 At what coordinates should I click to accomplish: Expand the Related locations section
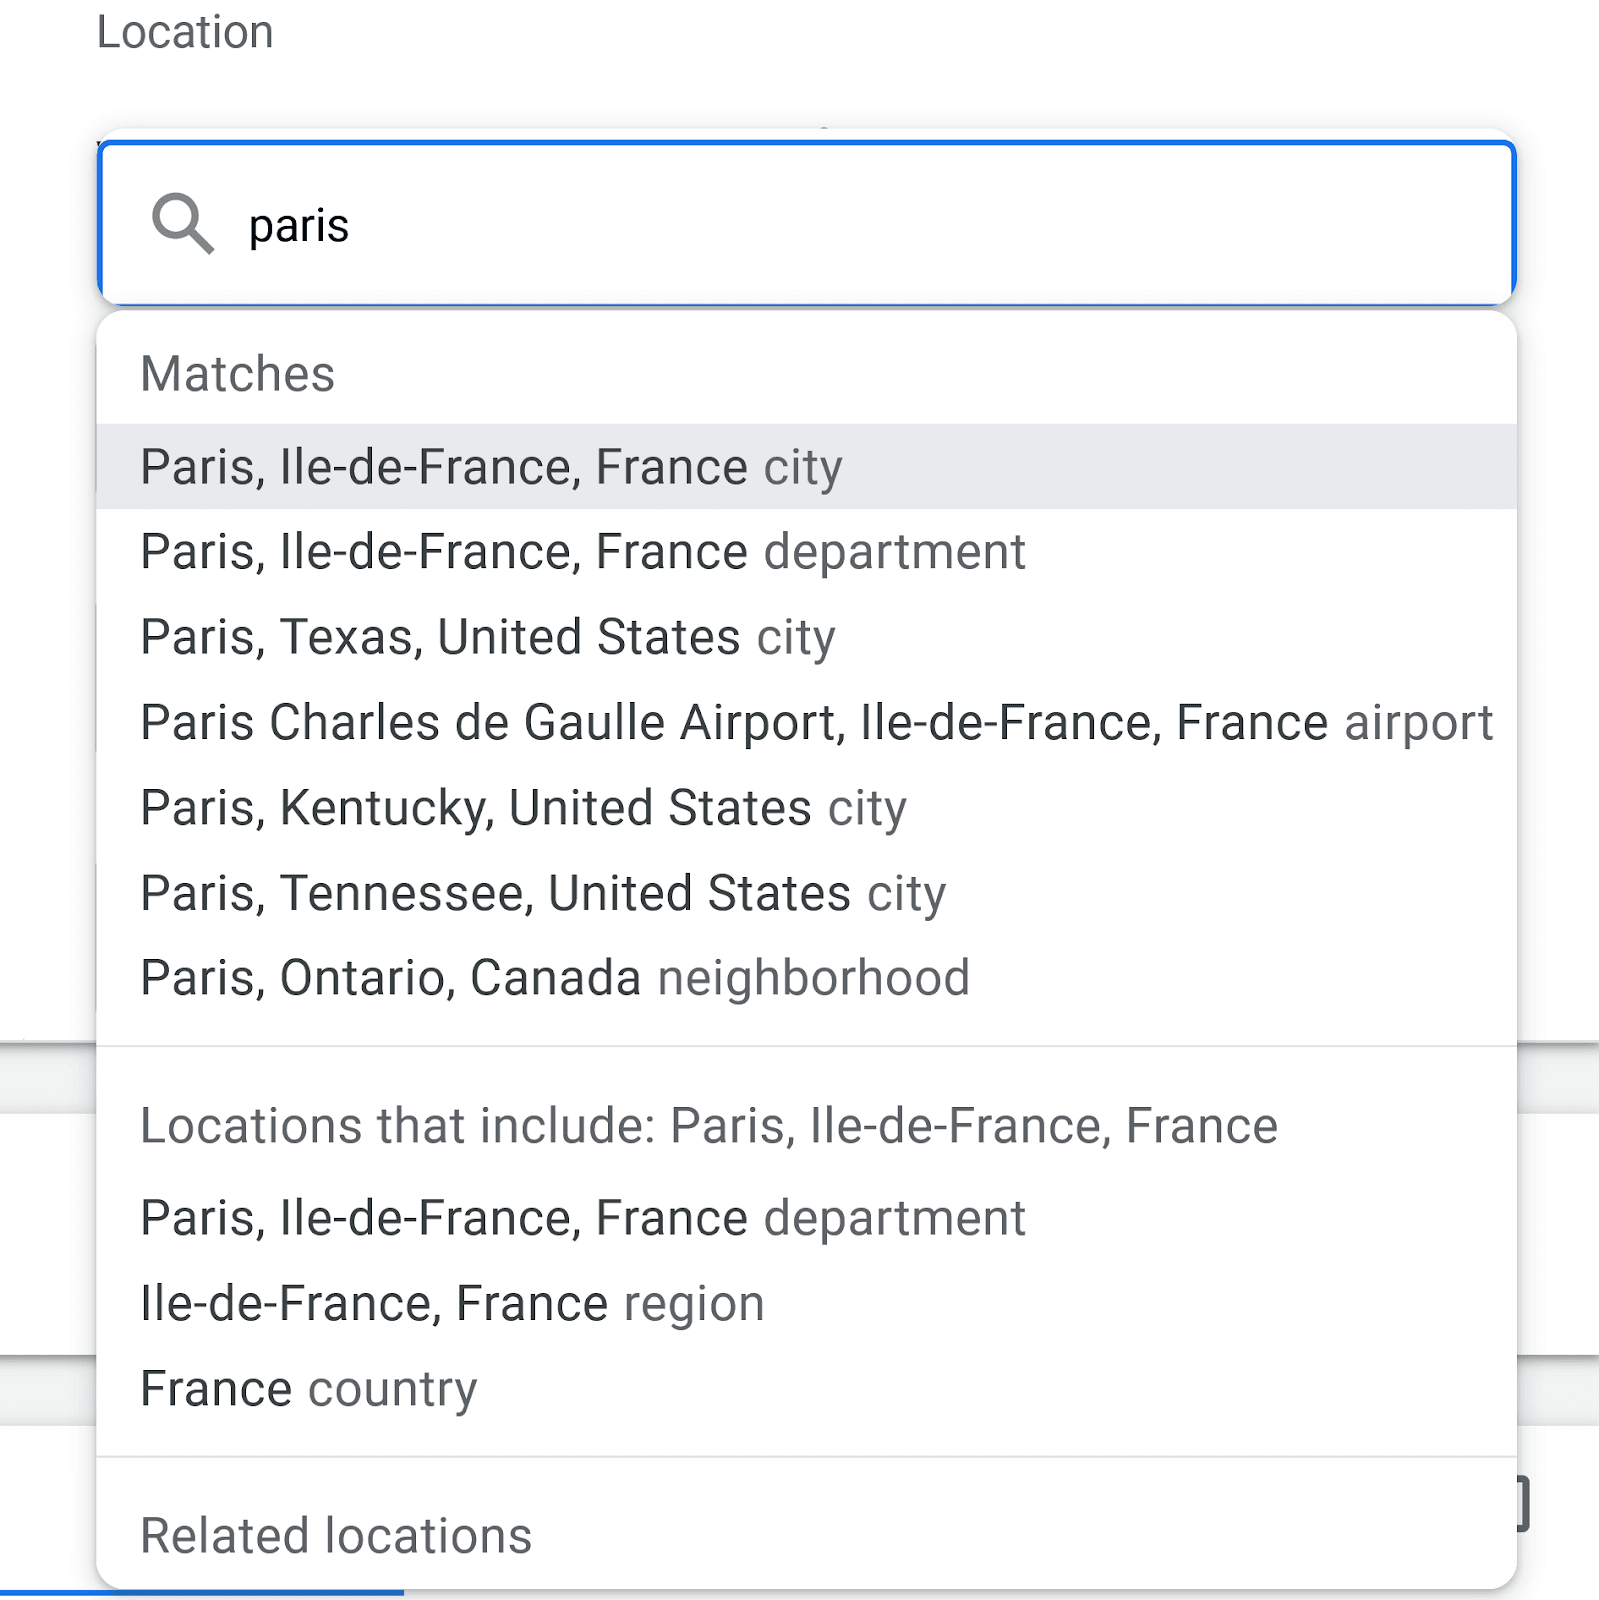[x=337, y=1535]
